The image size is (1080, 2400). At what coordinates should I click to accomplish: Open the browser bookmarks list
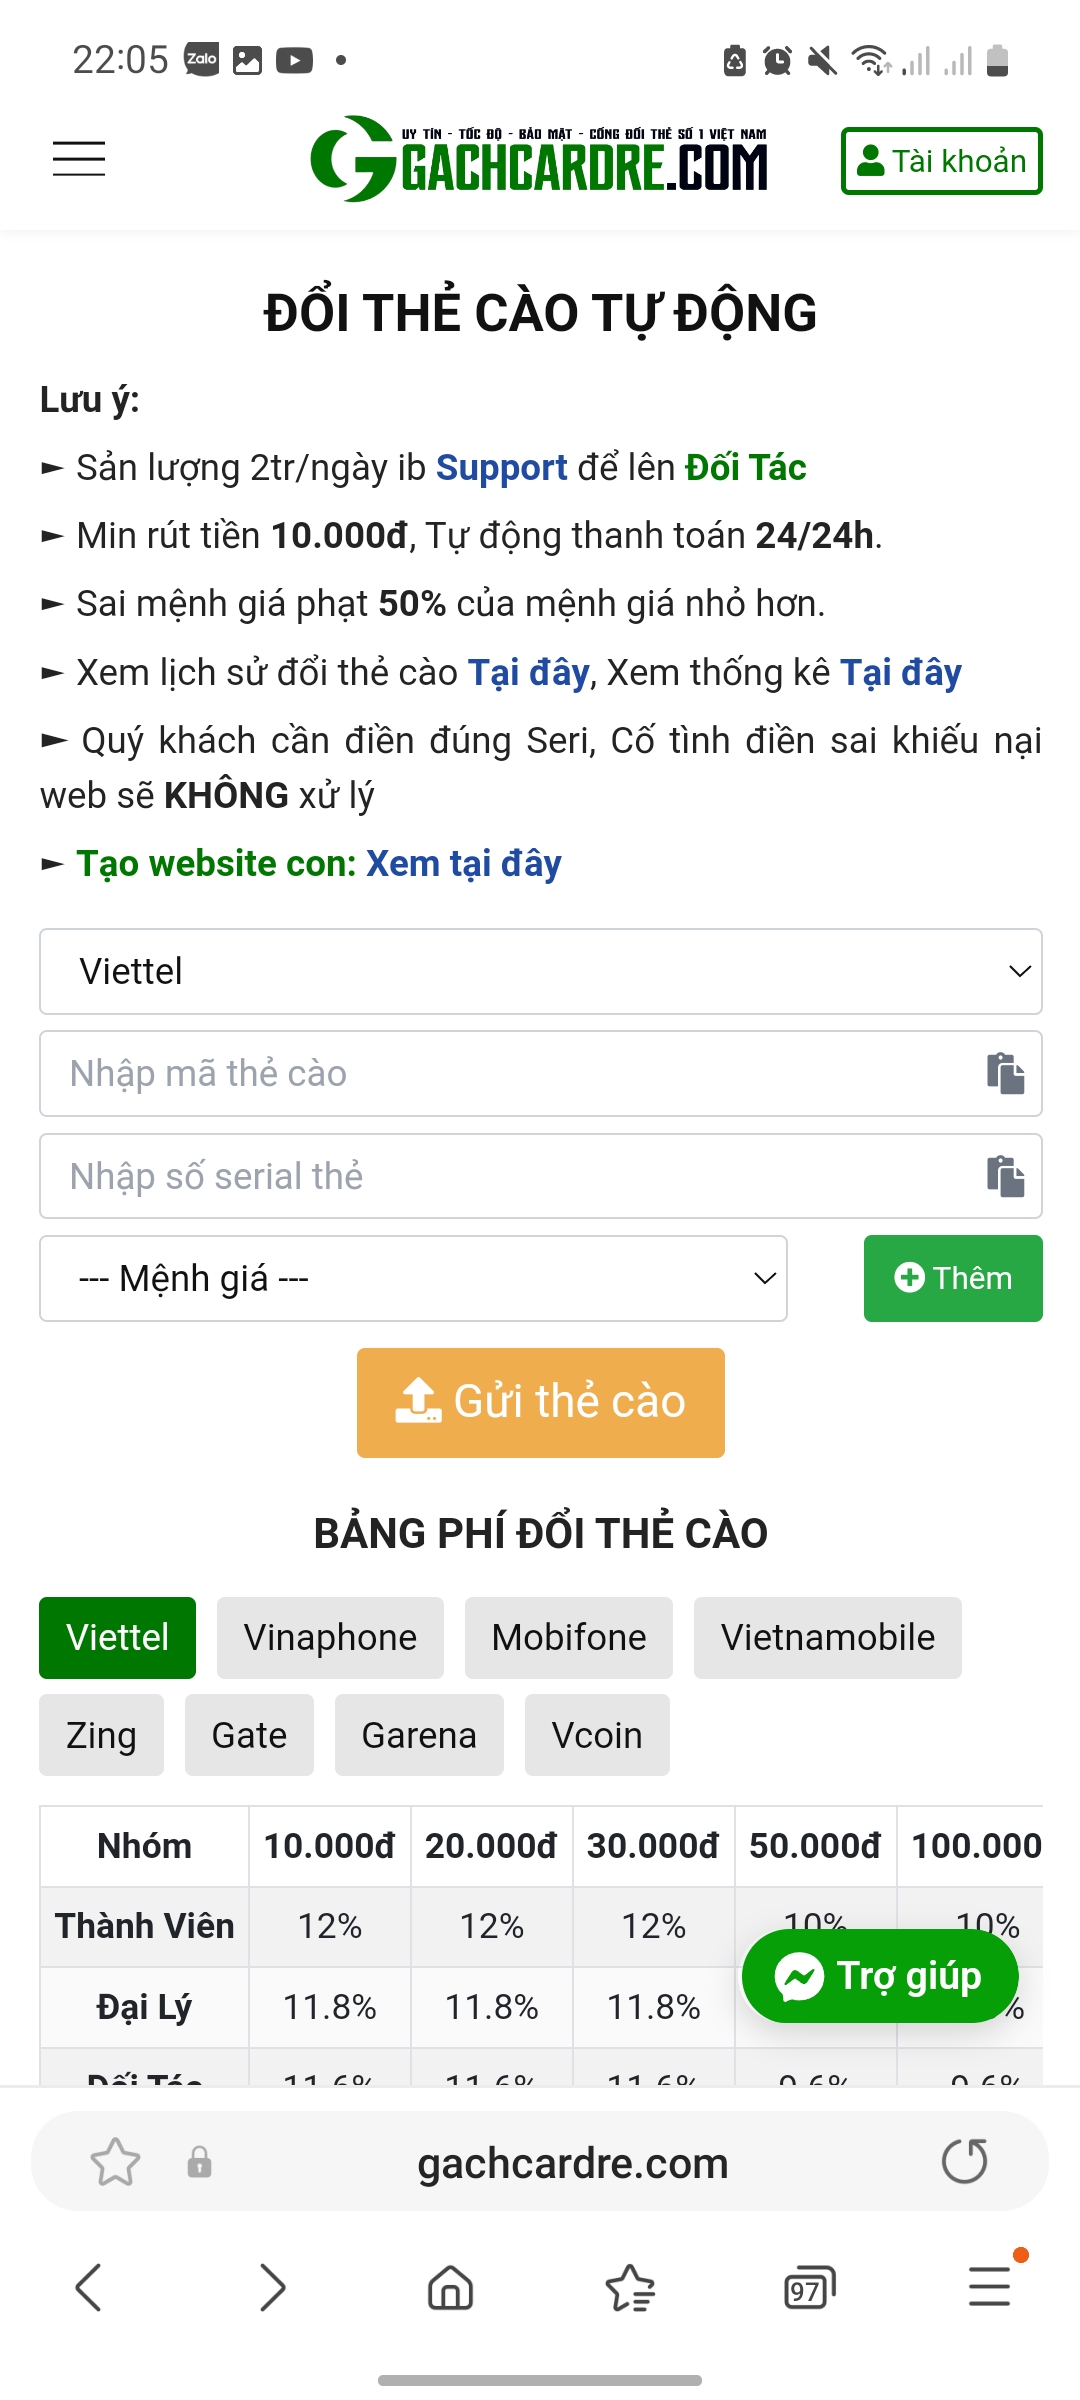(630, 2287)
